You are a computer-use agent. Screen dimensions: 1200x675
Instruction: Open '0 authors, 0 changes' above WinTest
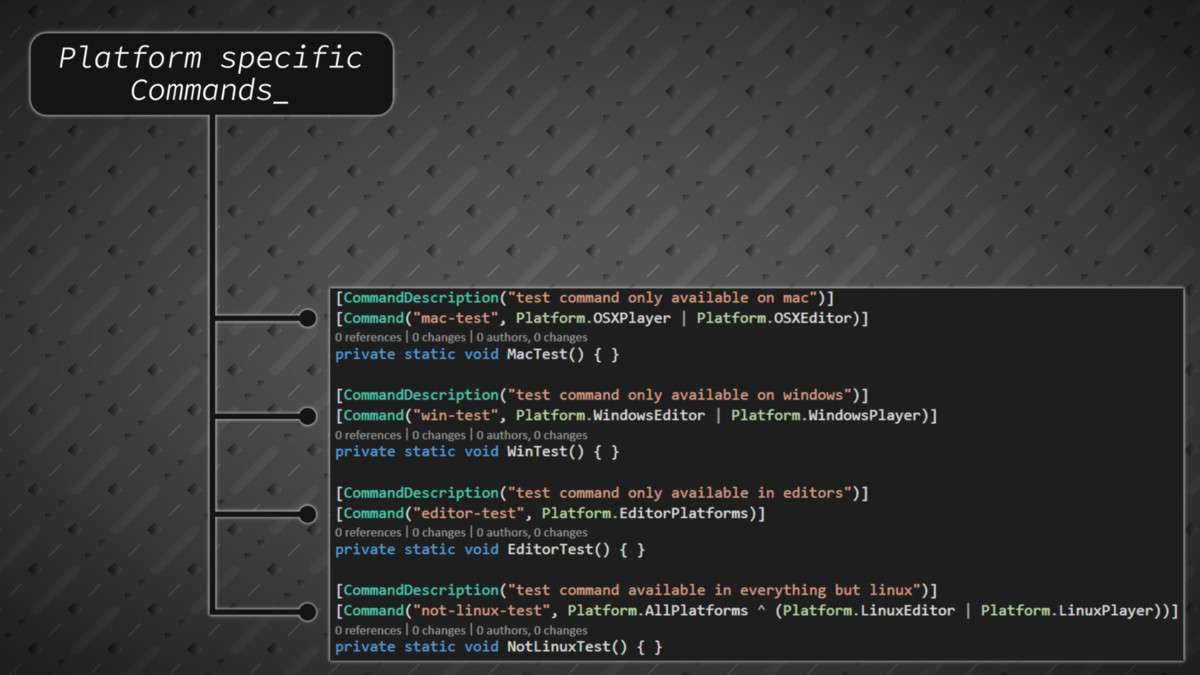click(x=531, y=436)
